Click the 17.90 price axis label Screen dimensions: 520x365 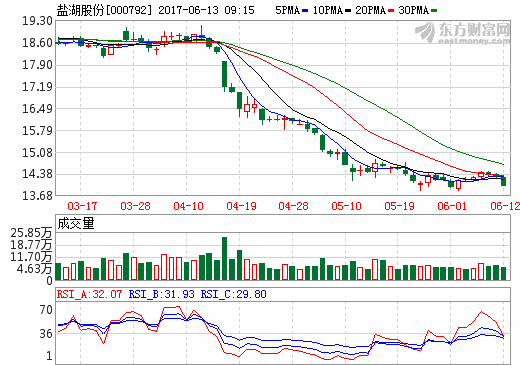(38, 65)
